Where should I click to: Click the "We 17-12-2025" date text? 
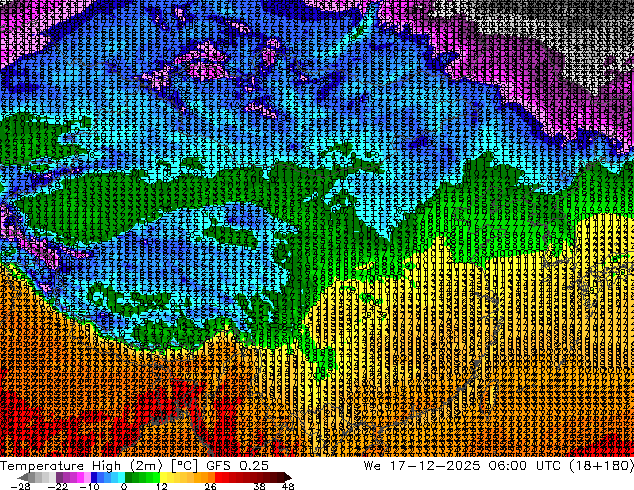pyautogui.click(x=422, y=466)
